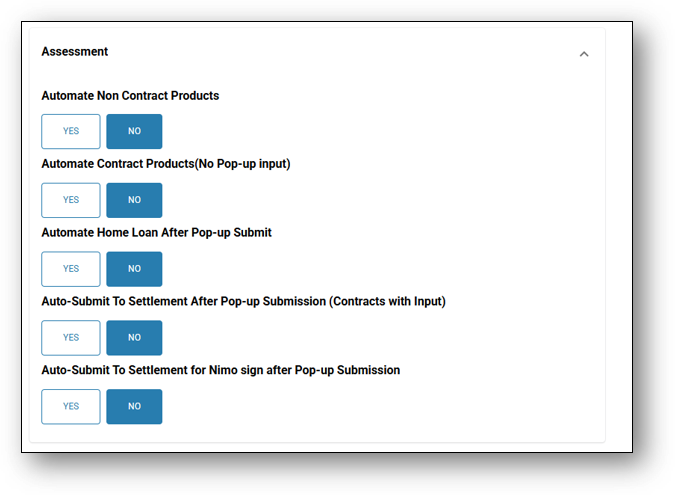
Task: Enable YES for Auto-Submit Contracts with Input
Action: coord(71,338)
